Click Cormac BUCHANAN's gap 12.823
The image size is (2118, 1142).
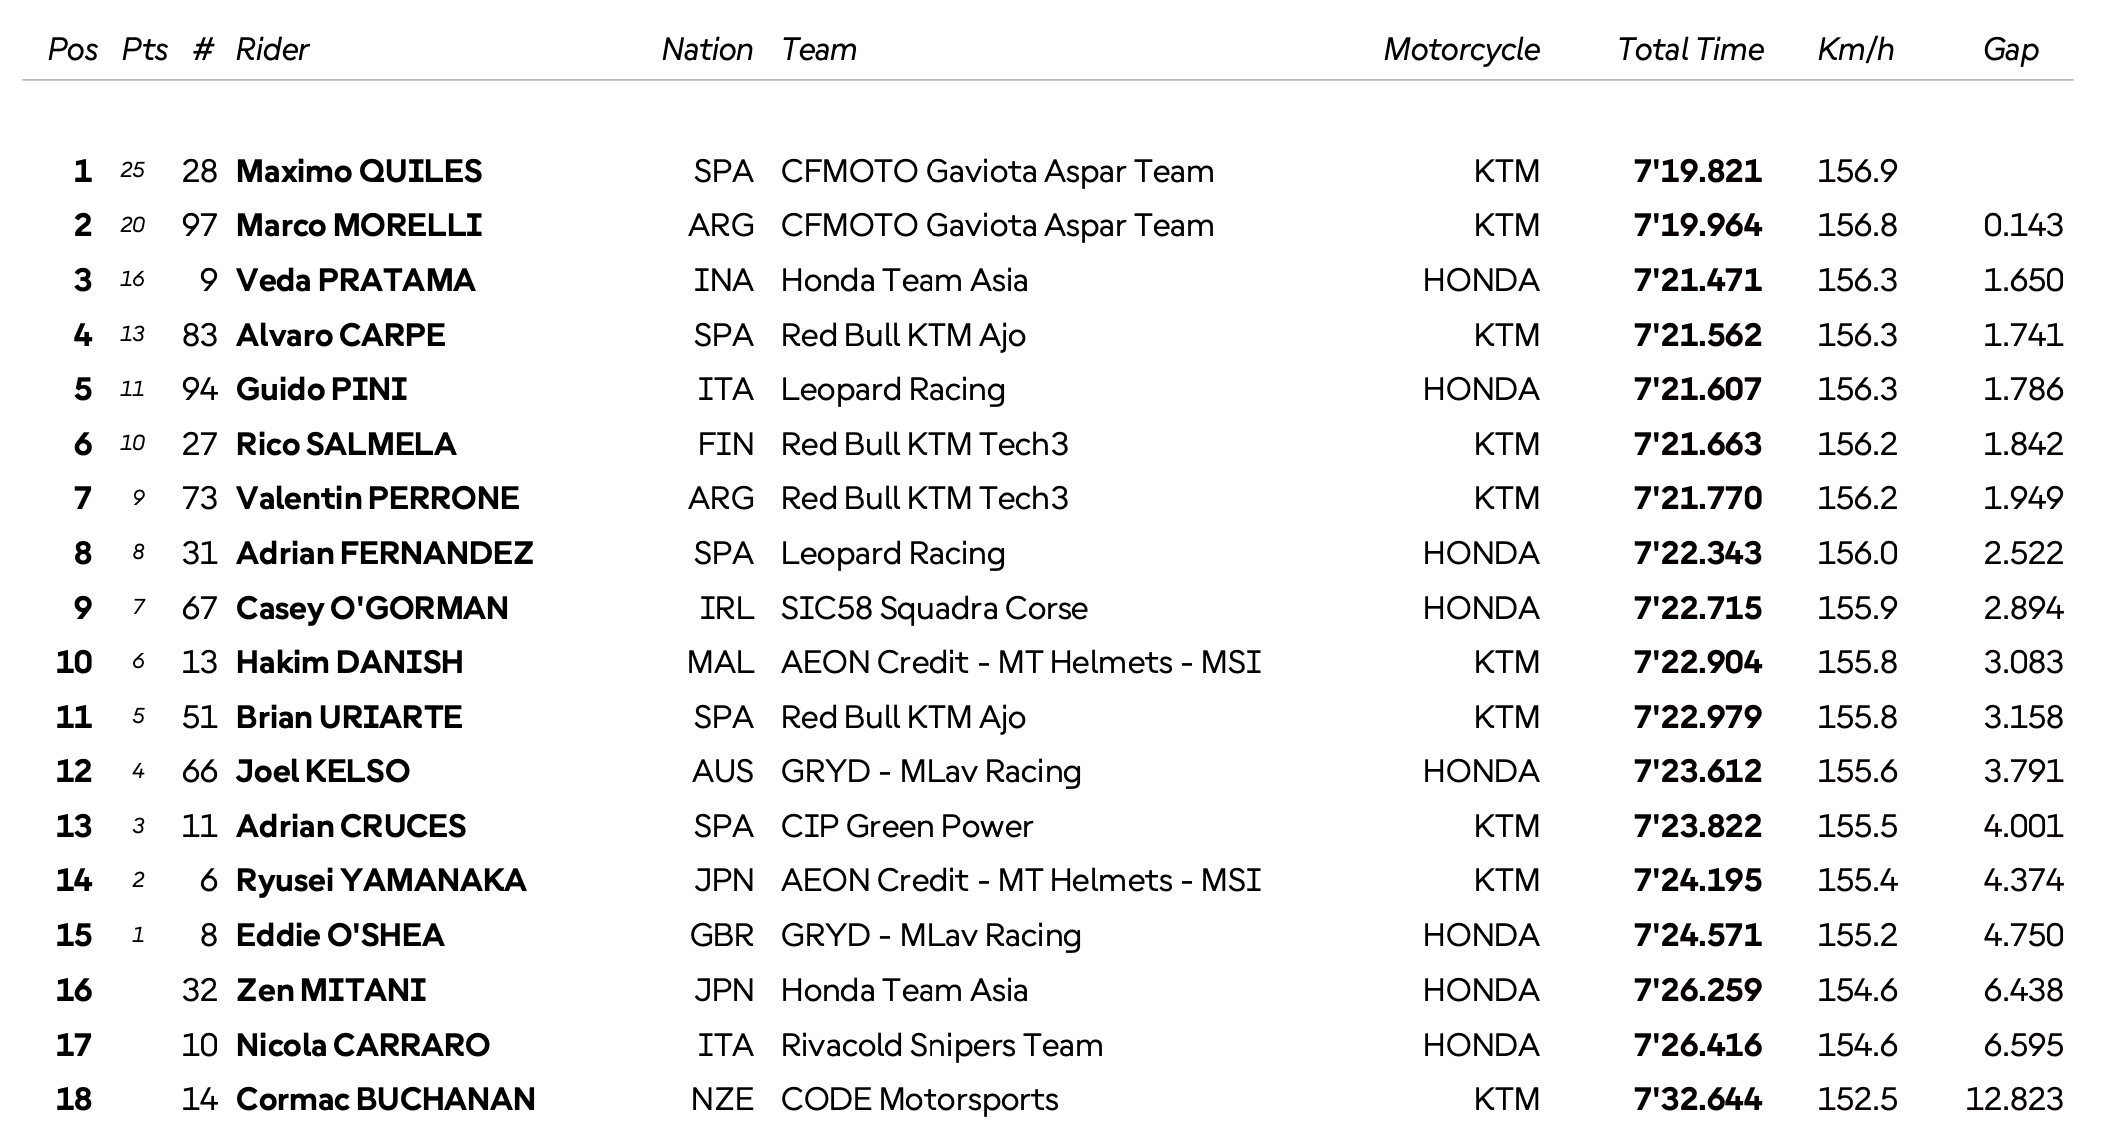pos(2013,1099)
